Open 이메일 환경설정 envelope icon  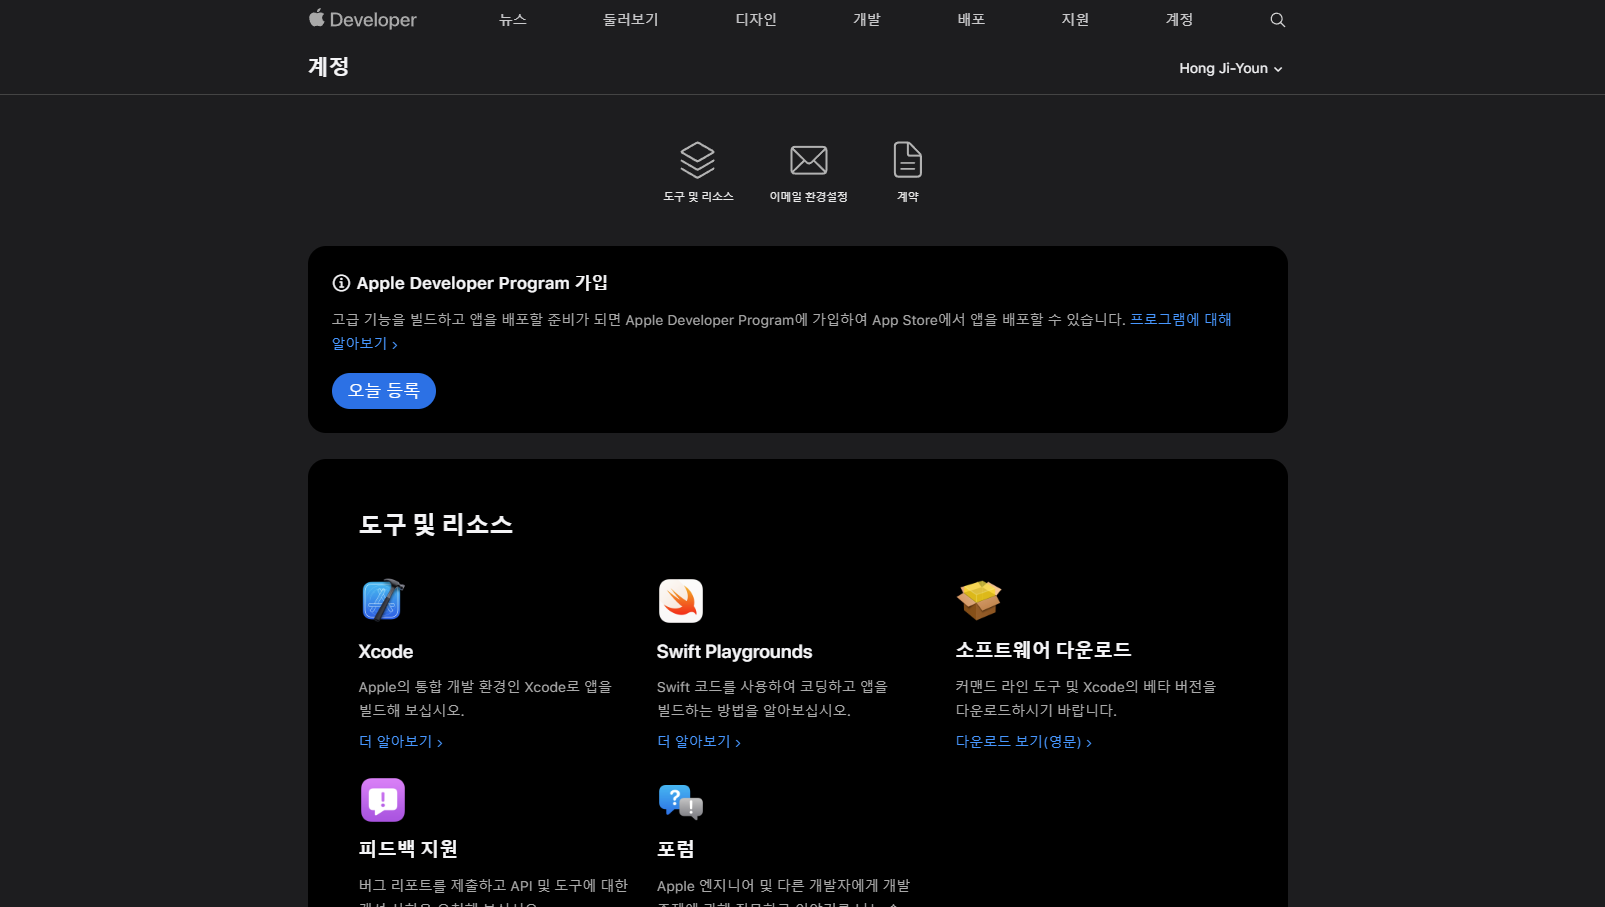(x=808, y=159)
